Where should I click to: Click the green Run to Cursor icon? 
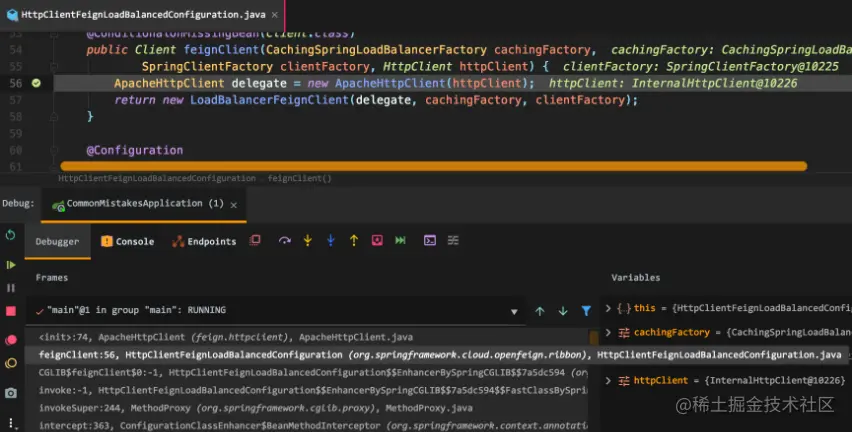pos(400,240)
